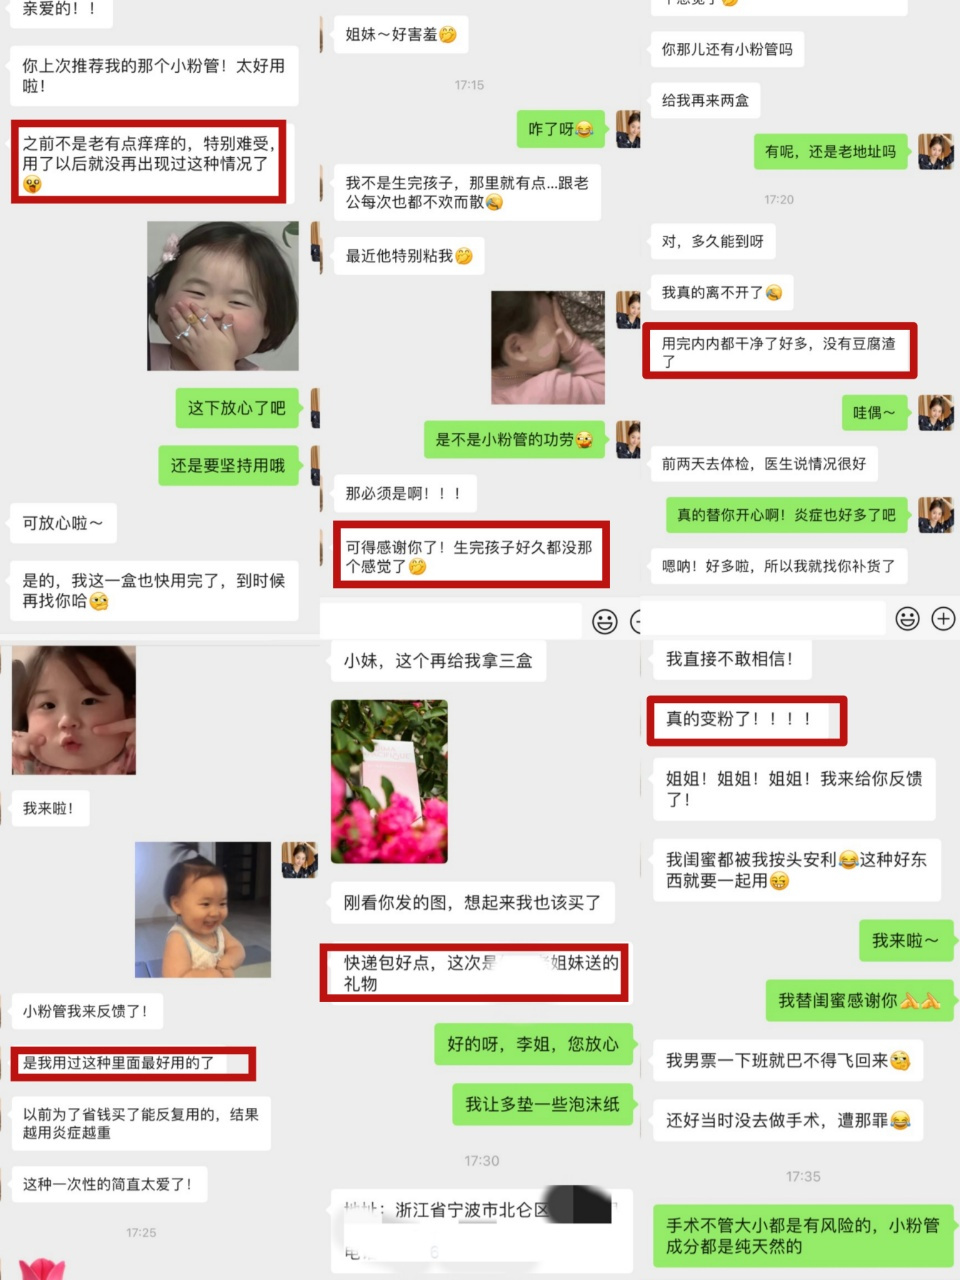Tap the message 给我再来两盒

[705, 100]
